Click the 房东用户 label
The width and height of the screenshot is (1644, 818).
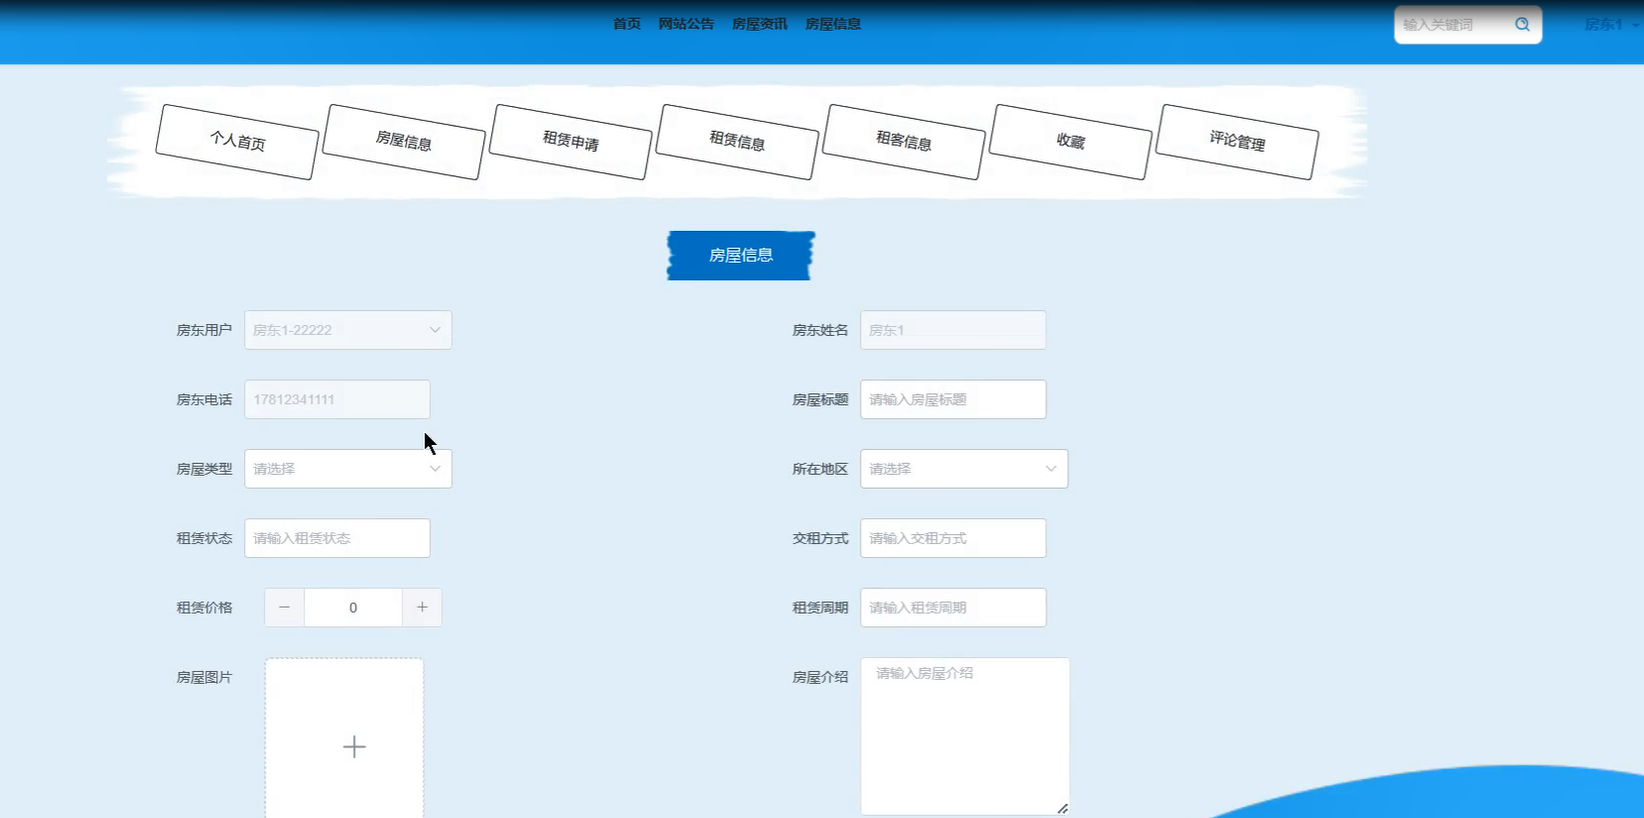pos(204,330)
